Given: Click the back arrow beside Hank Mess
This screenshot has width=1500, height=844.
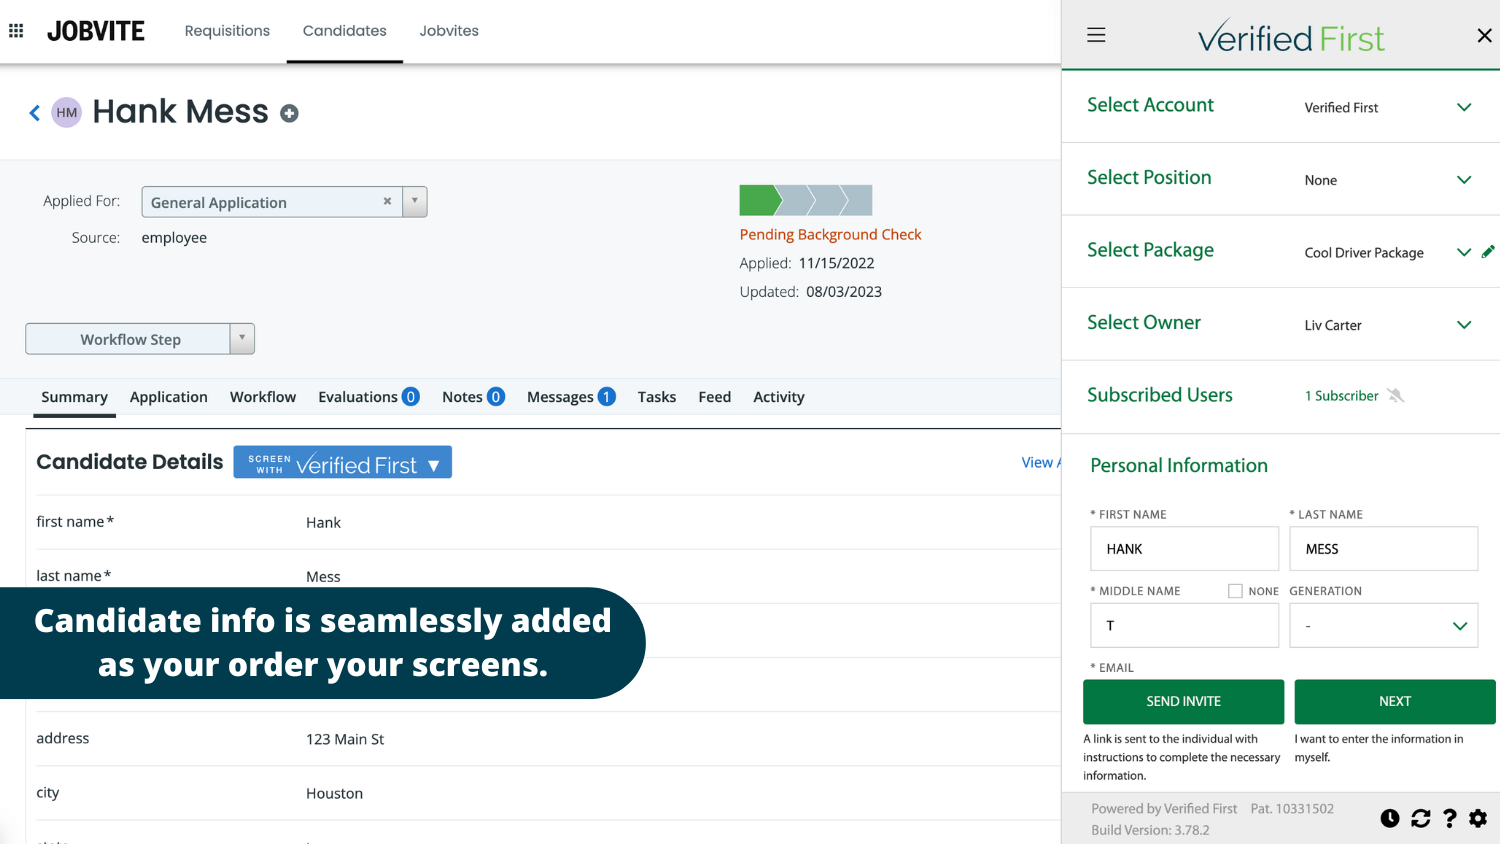Looking at the screenshot, I should click(34, 113).
